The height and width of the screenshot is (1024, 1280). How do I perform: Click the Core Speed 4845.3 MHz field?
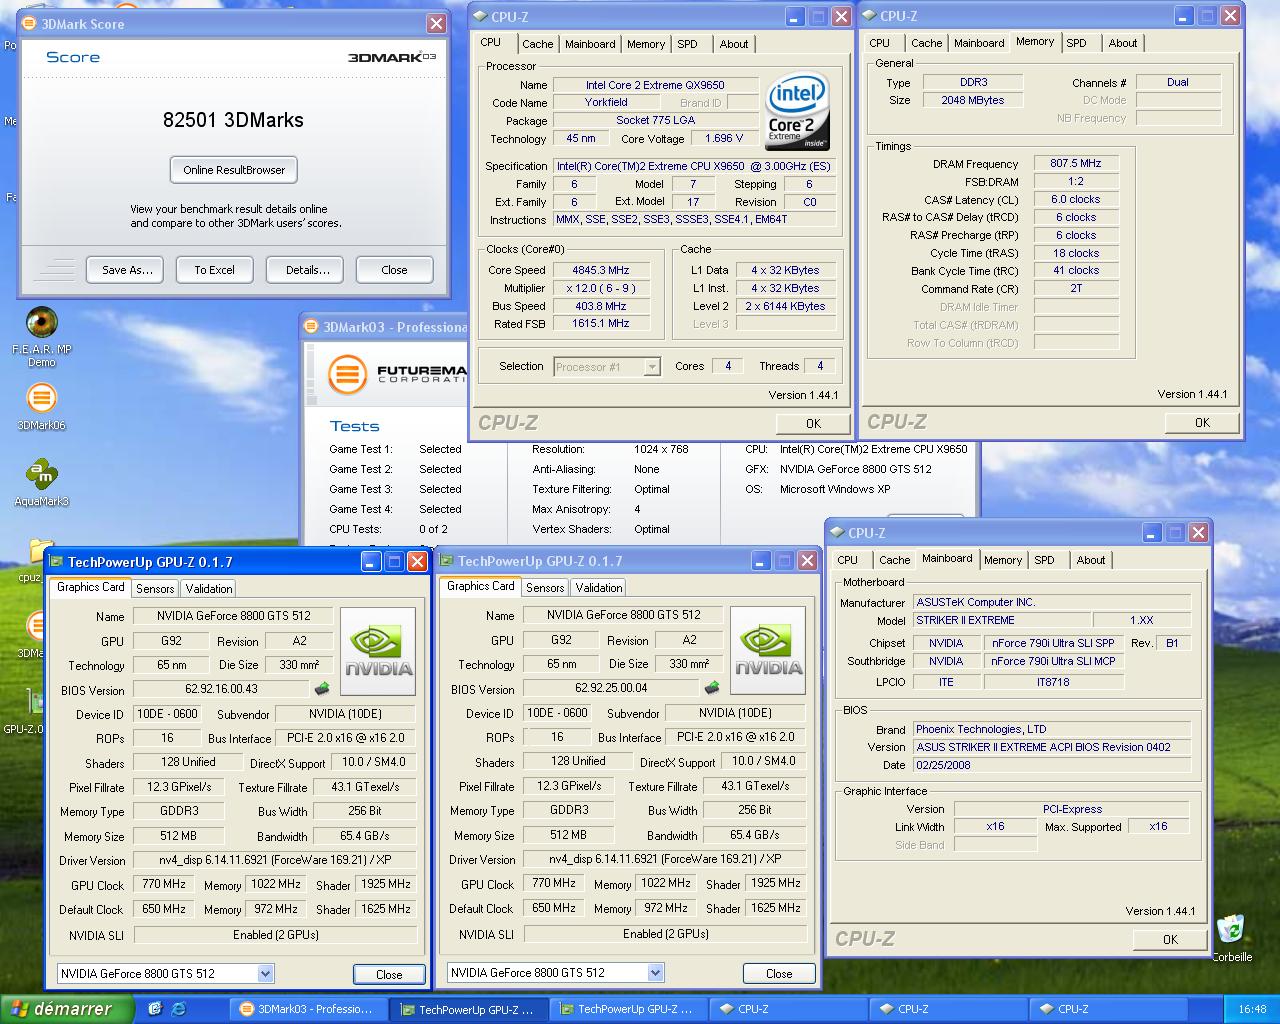click(x=600, y=270)
